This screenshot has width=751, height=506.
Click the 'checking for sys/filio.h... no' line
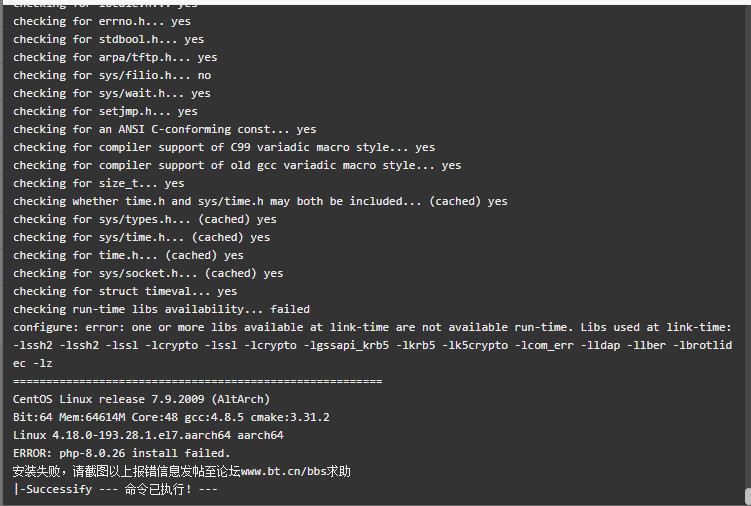point(112,75)
